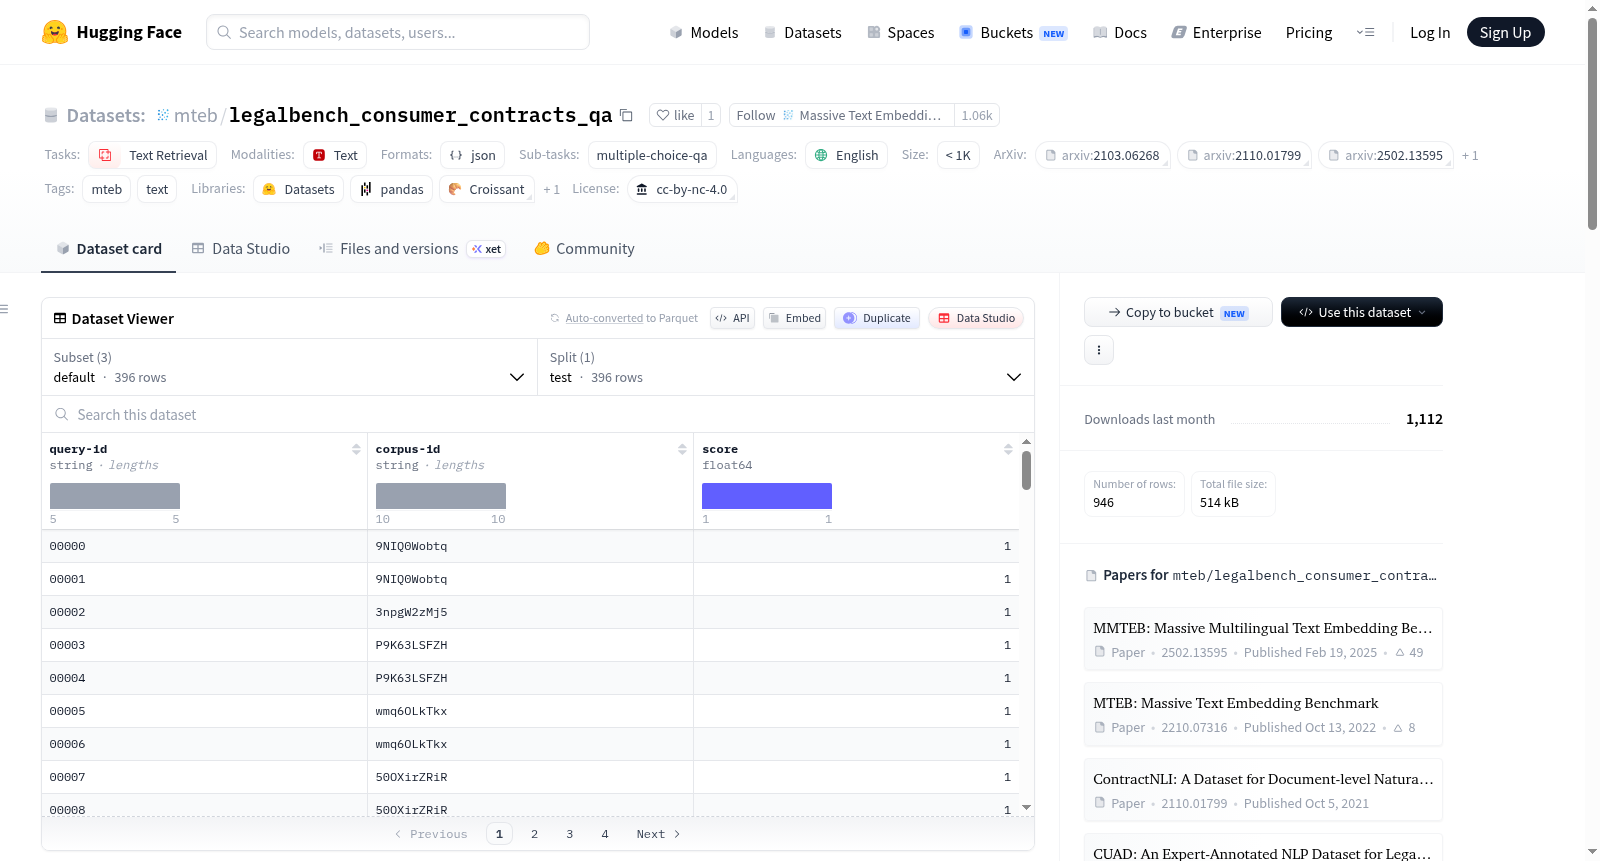
Task: Click the table vertical scrollbar thumb
Action: point(1026,470)
